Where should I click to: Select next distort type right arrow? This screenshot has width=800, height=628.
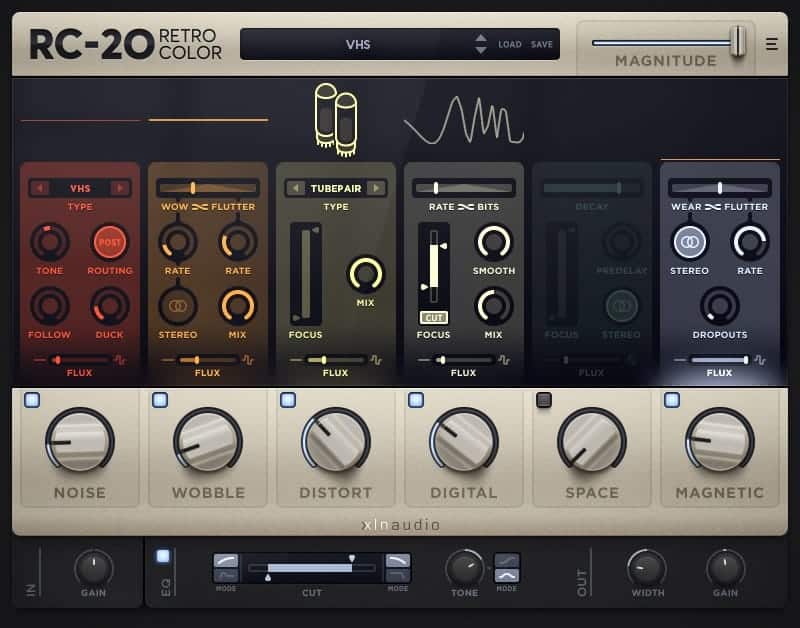(x=376, y=188)
